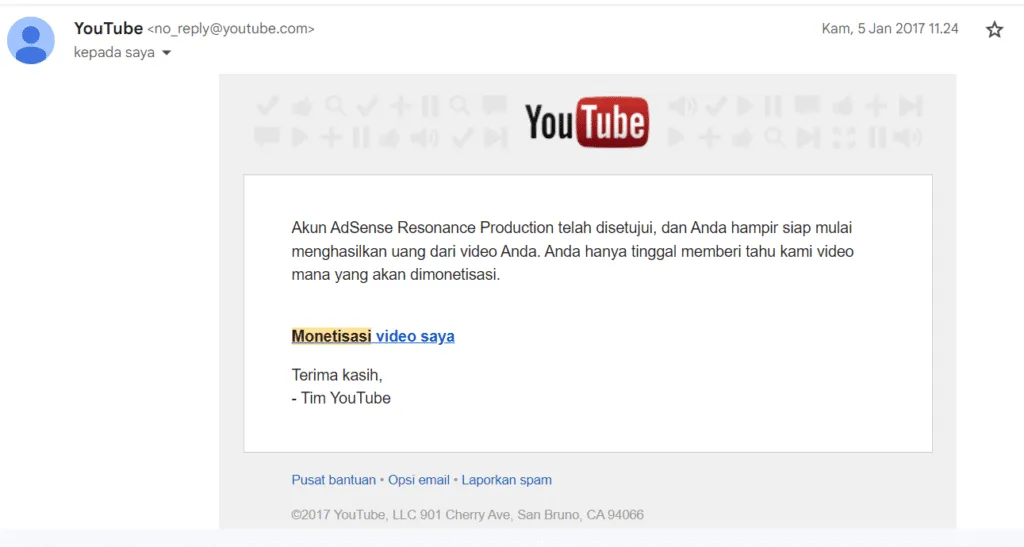This screenshot has width=1024, height=547.
Task: Open the 'video saya' link text
Action: (x=415, y=337)
